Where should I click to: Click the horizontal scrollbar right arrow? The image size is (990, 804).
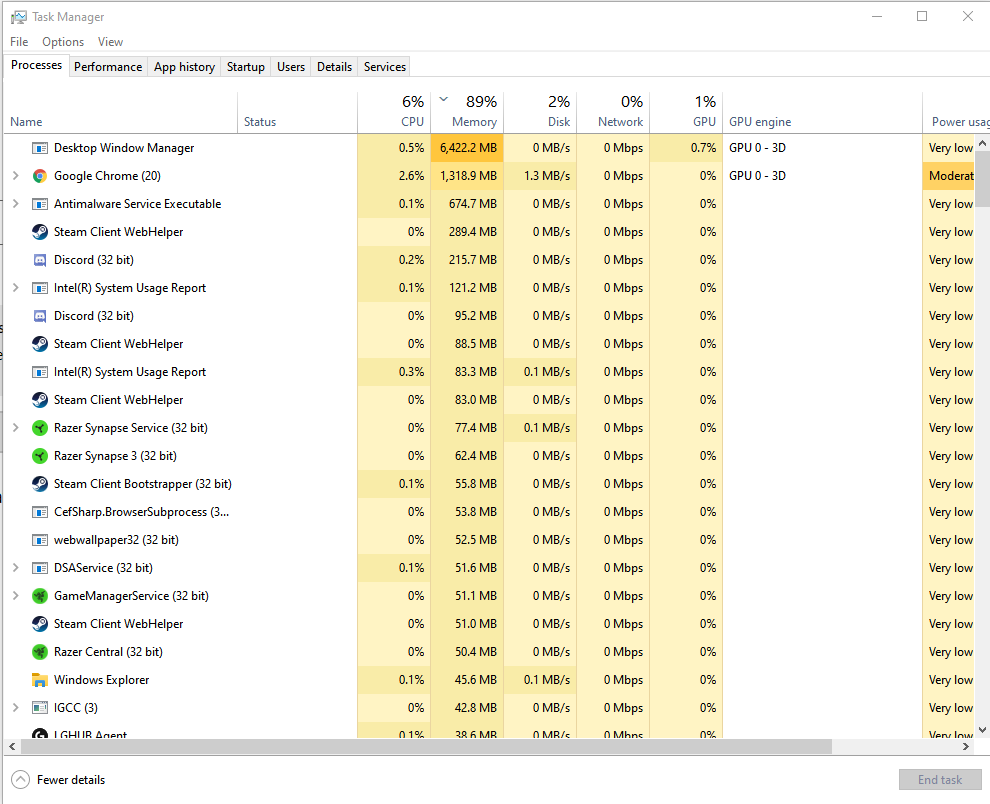coord(966,747)
